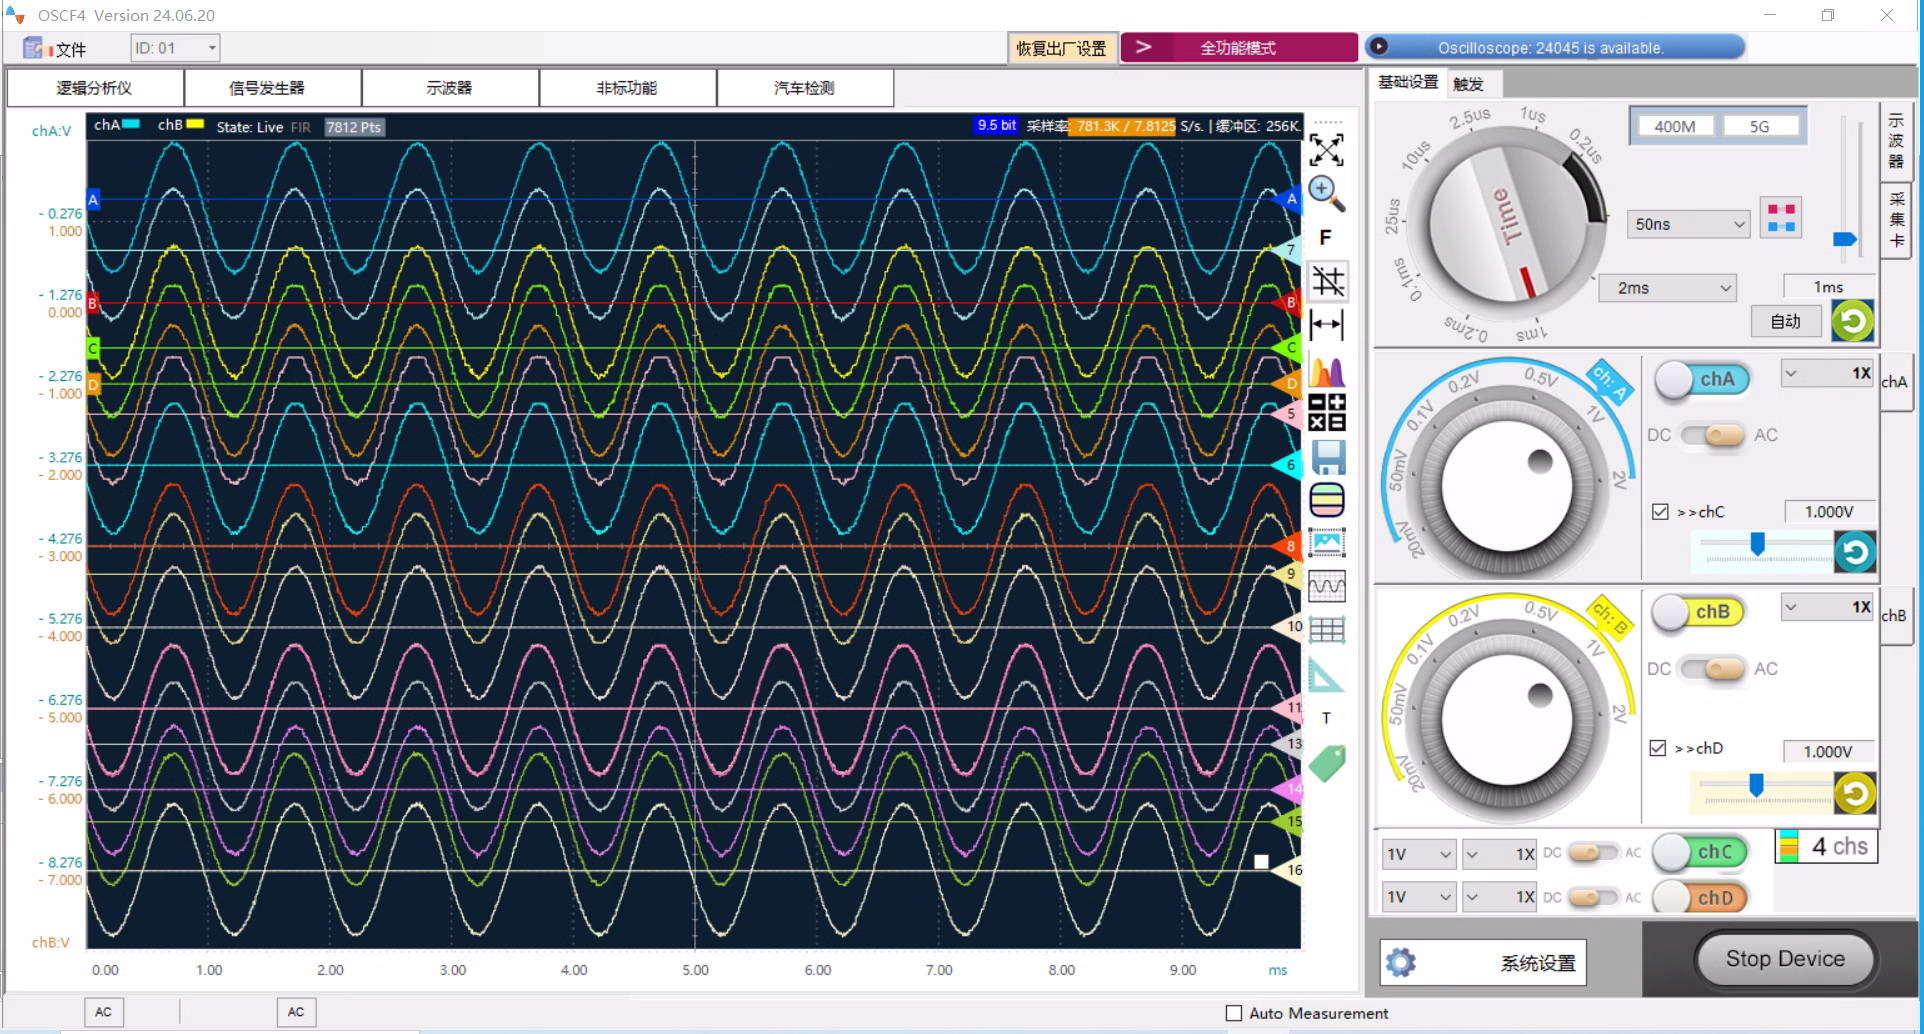Click the vertical slider beside the timebase

(x=1848, y=190)
